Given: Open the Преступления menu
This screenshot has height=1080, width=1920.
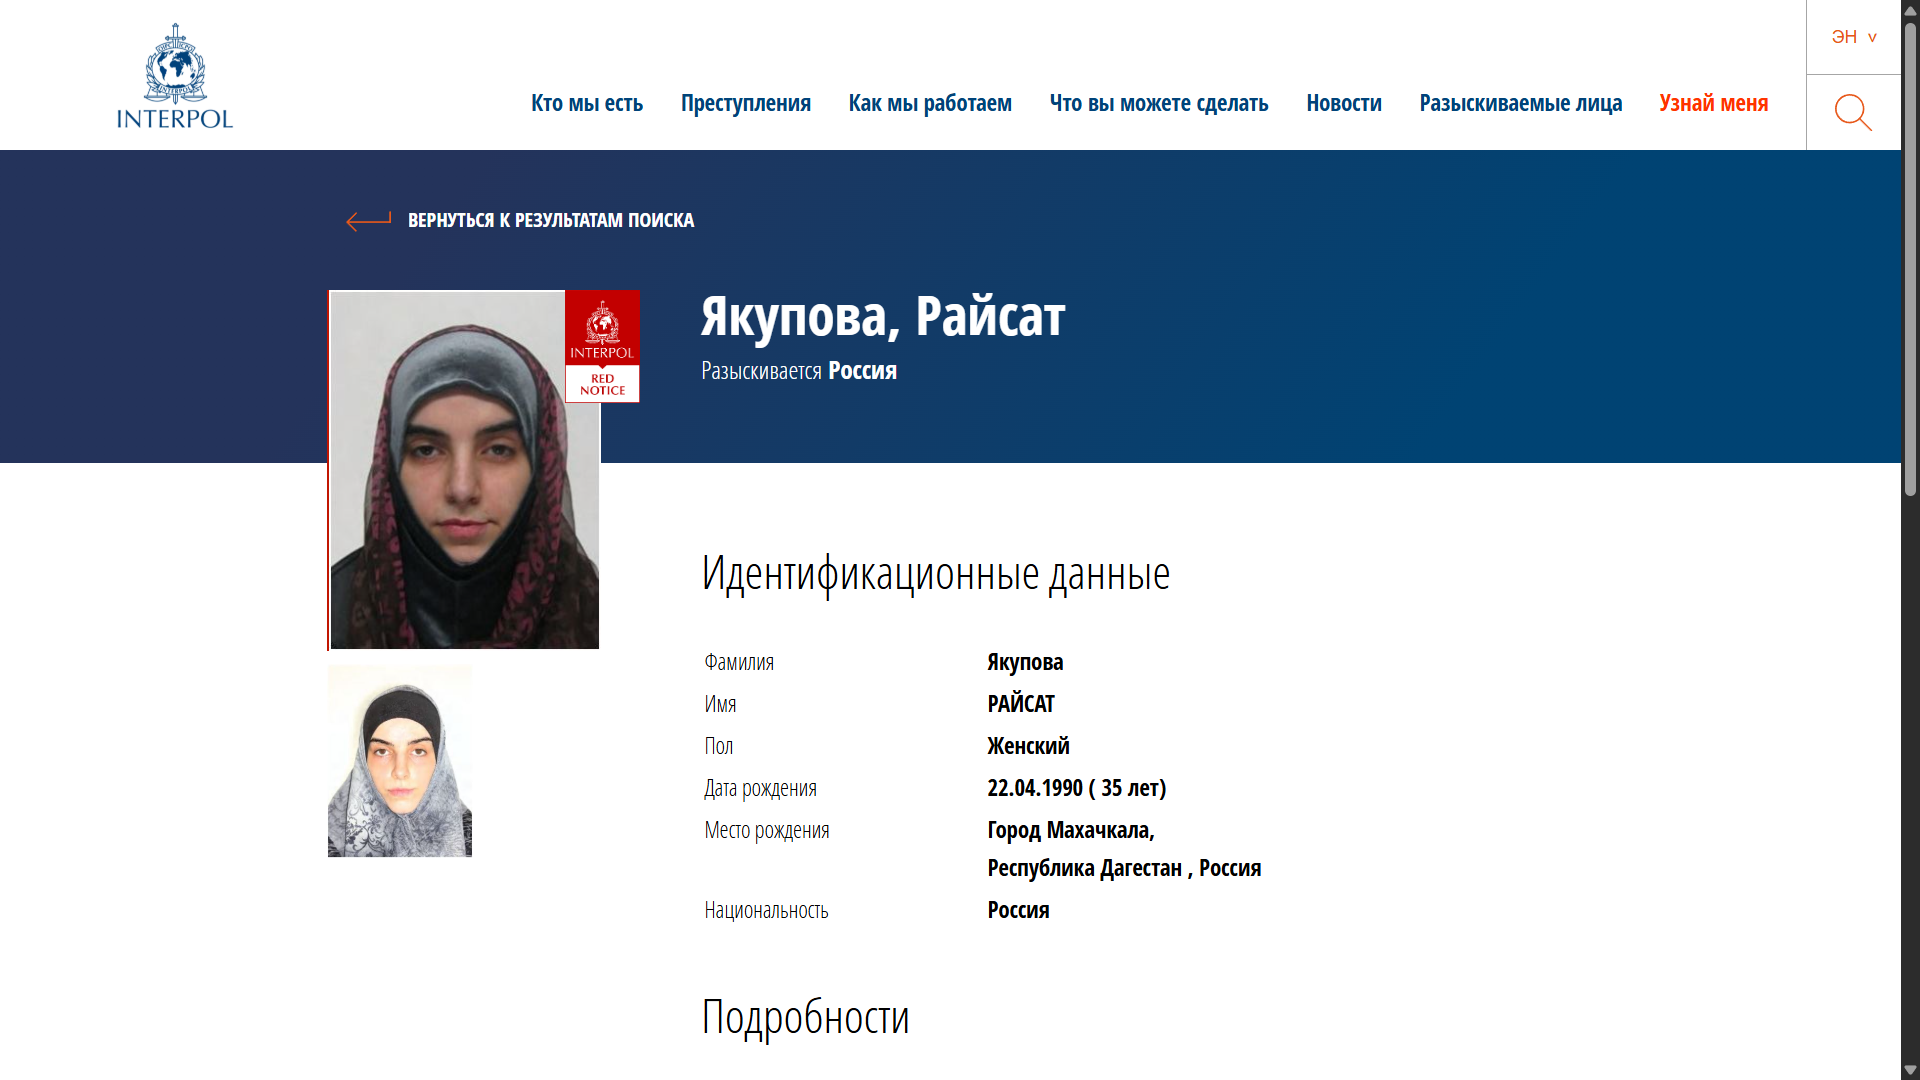Looking at the screenshot, I should click(745, 103).
